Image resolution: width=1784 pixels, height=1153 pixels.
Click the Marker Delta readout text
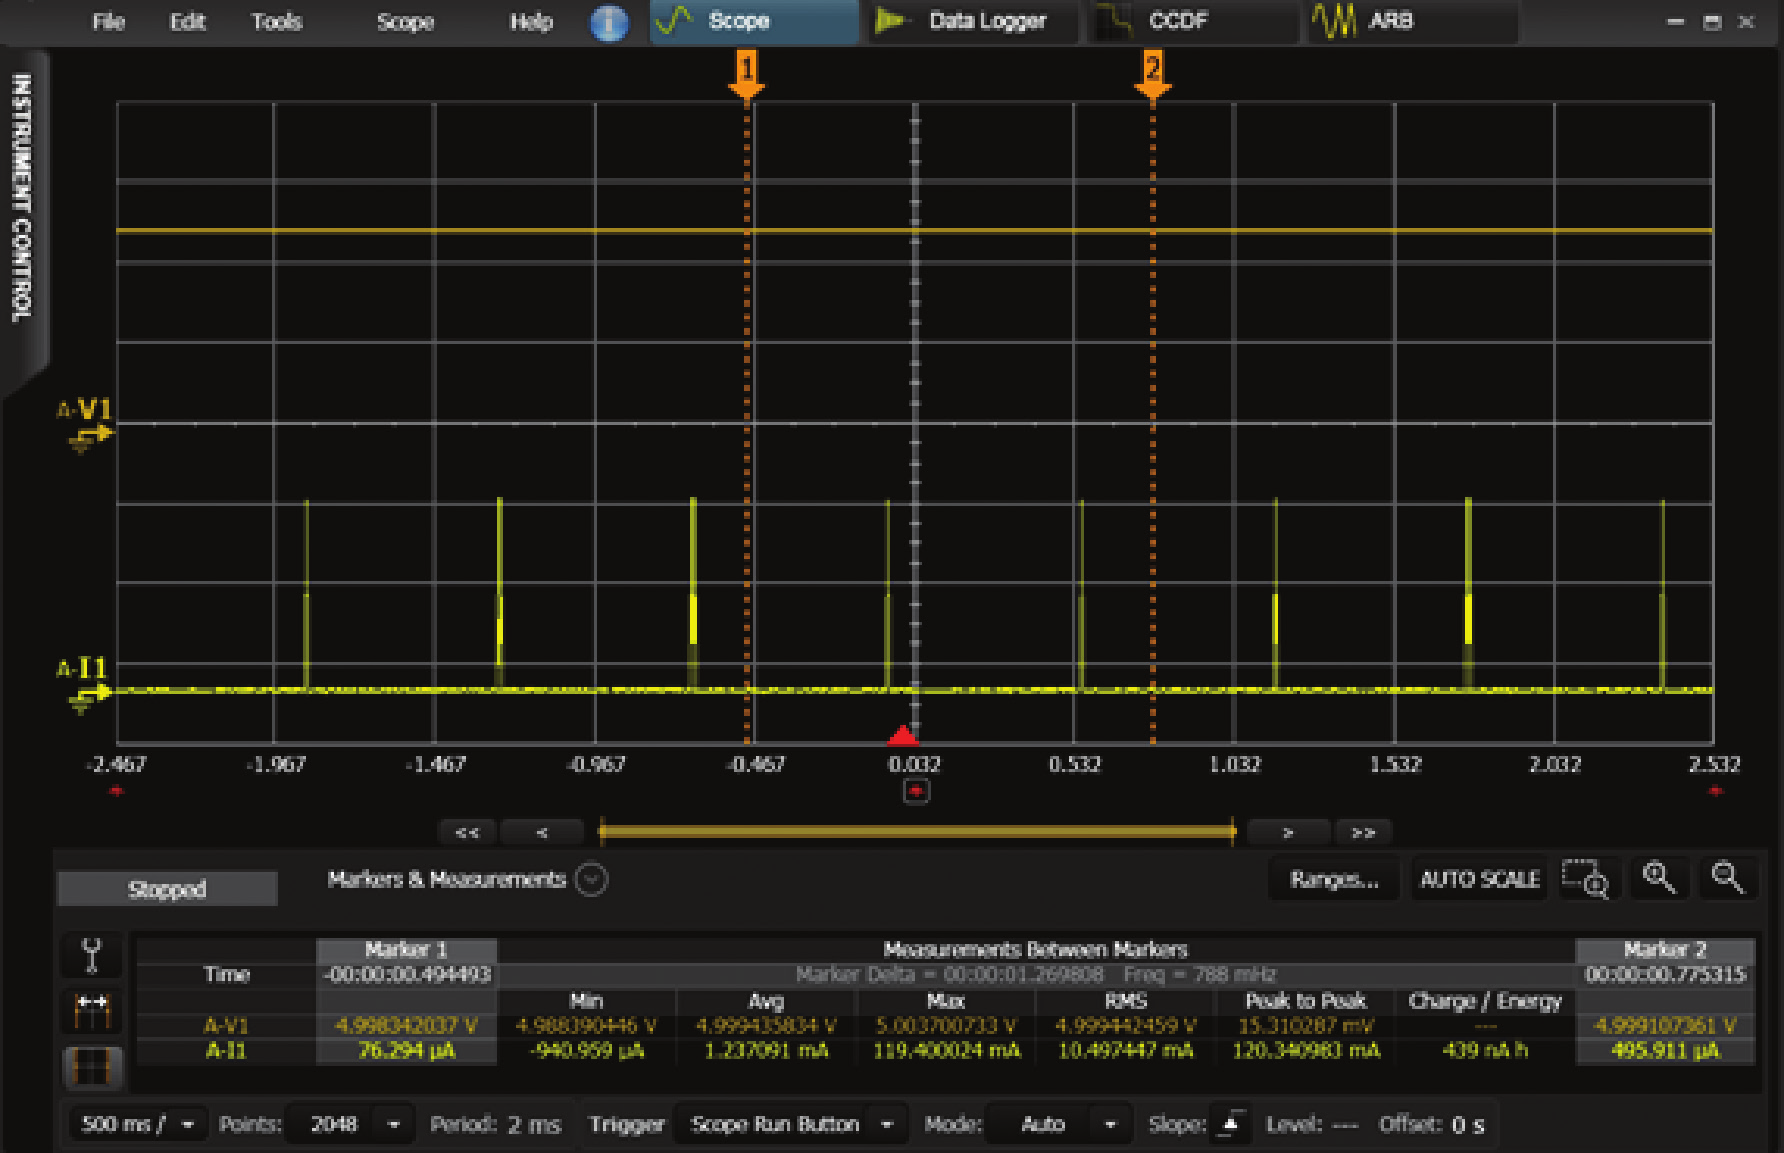click(x=949, y=975)
